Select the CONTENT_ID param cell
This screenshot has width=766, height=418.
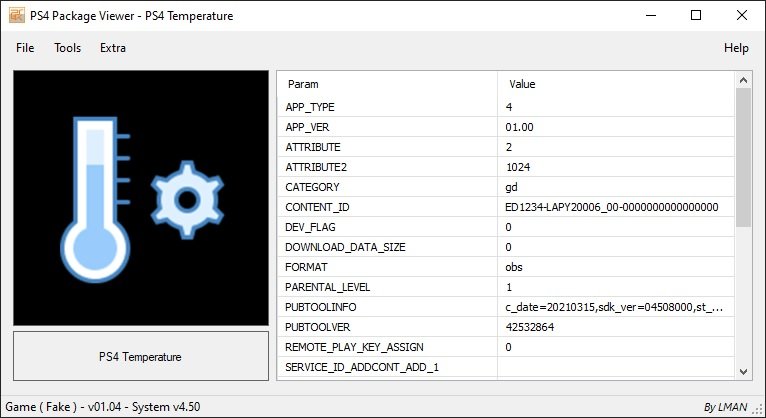pos(387,207)
